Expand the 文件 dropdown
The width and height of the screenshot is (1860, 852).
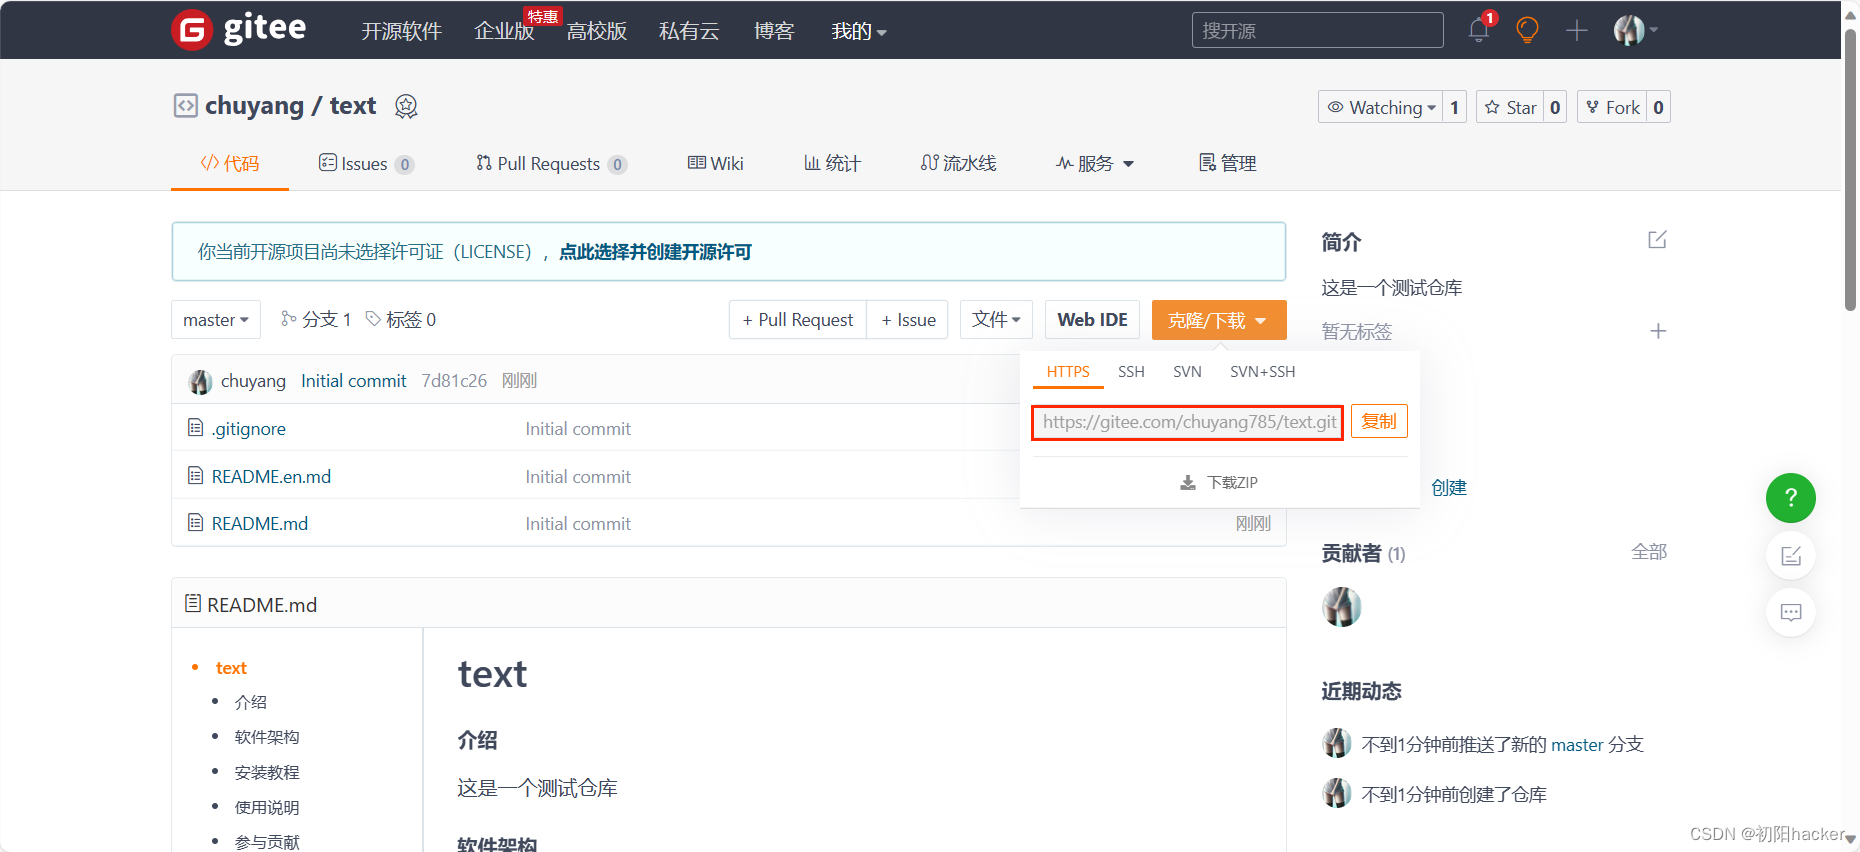coord(996,320)
